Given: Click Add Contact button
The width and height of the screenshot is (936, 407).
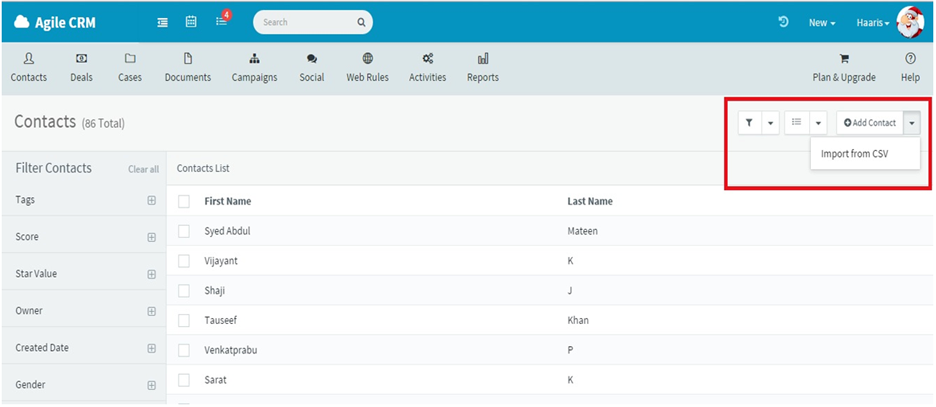Looking at the screenshot, I should (x=870, y=122).
